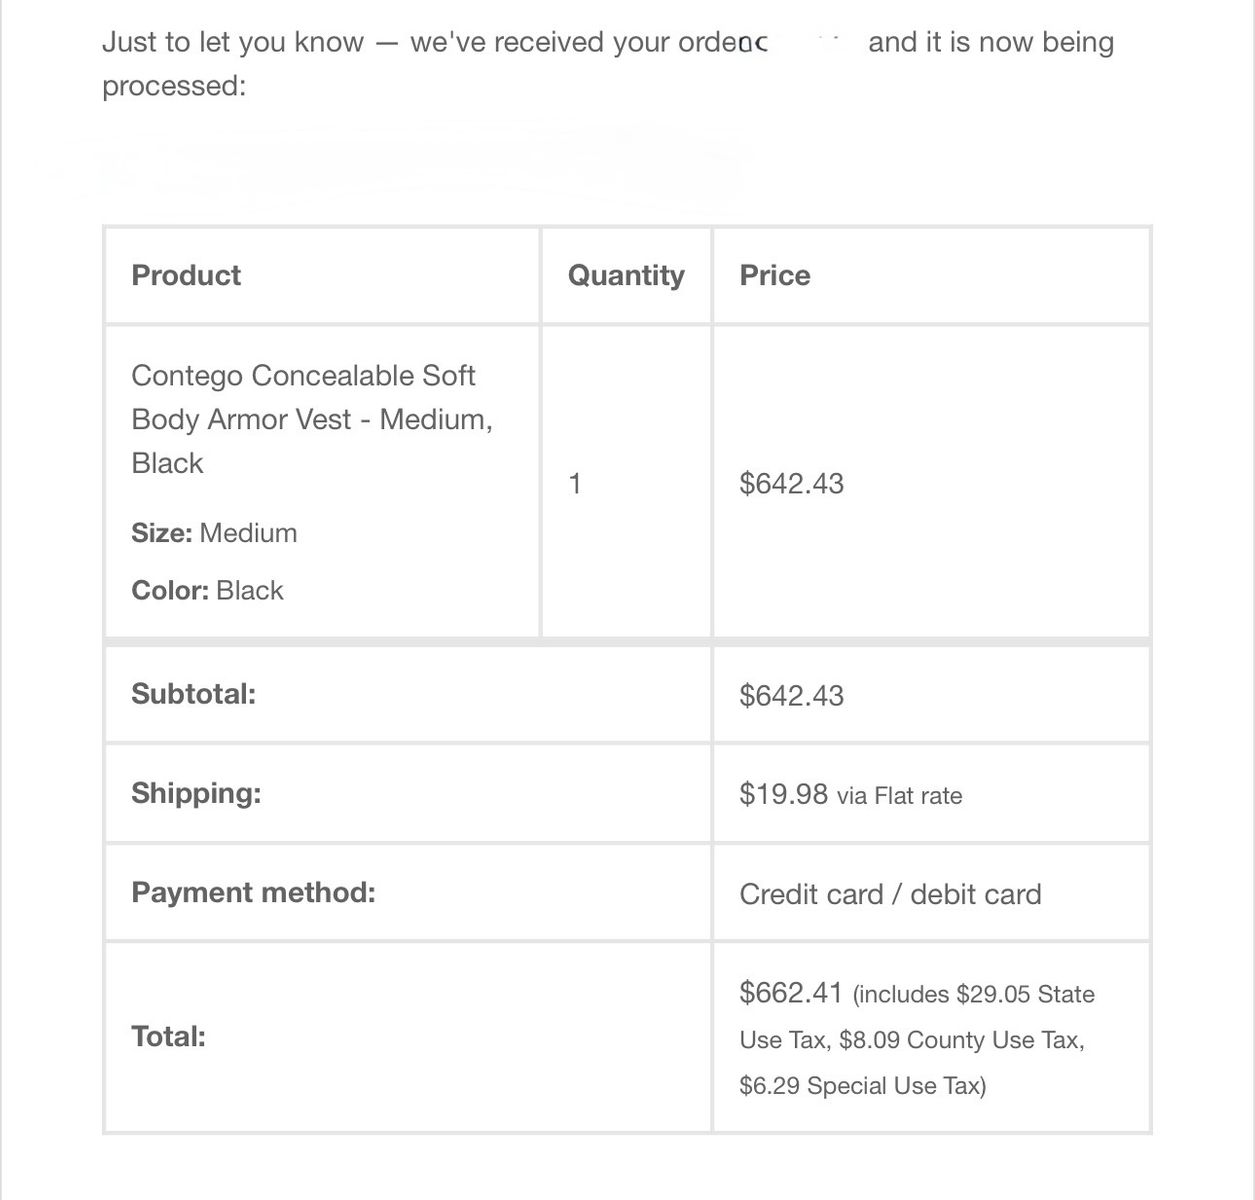Select the Price column header

[x=775, y=275]
